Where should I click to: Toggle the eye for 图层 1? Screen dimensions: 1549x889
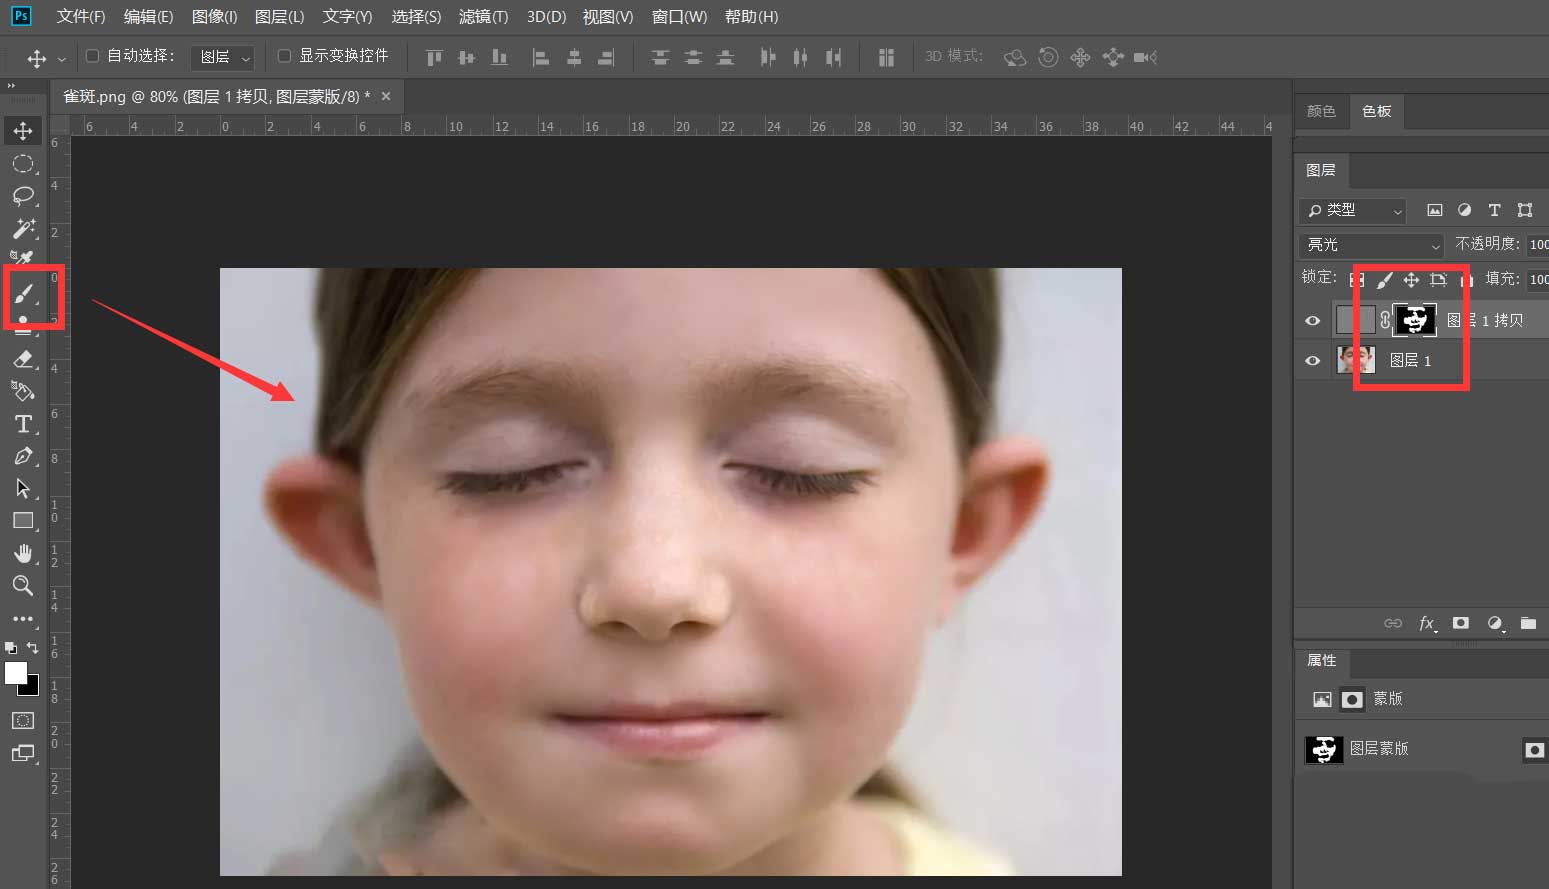(1313, 361)
